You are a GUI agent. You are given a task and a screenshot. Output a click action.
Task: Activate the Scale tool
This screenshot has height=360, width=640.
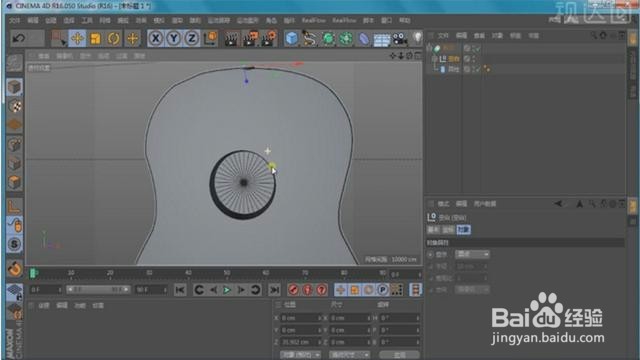point(96,38)
